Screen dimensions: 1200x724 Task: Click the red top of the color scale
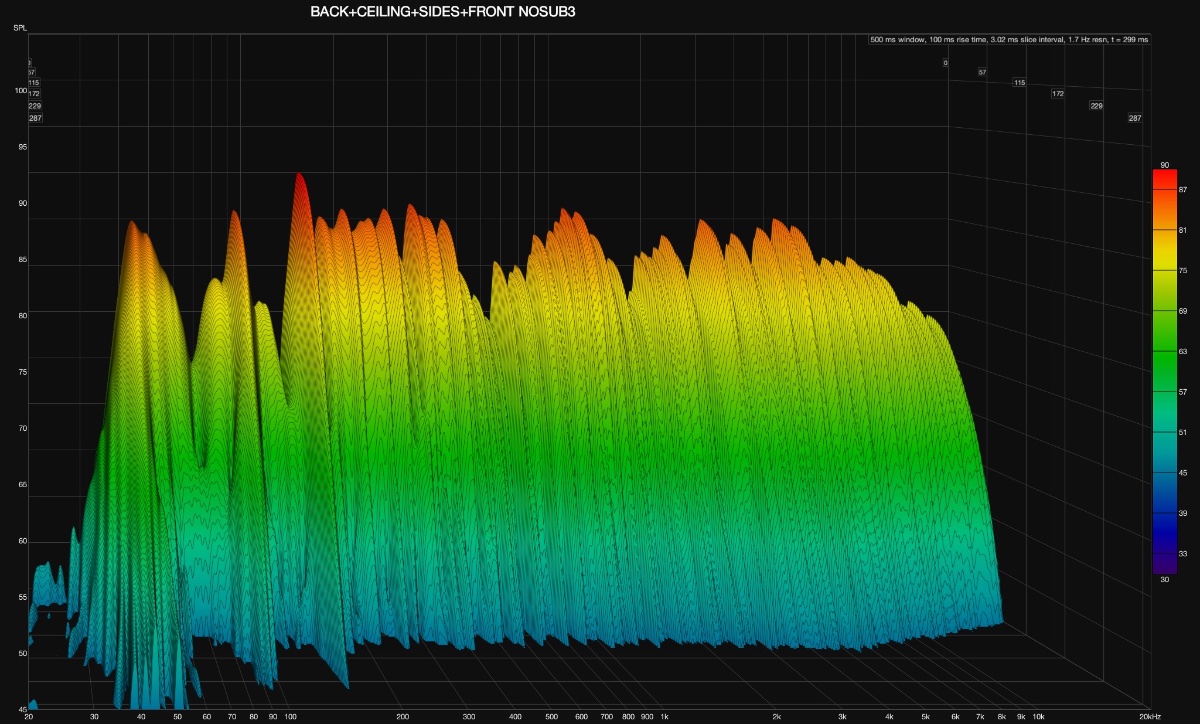(x=1164, y=177)
